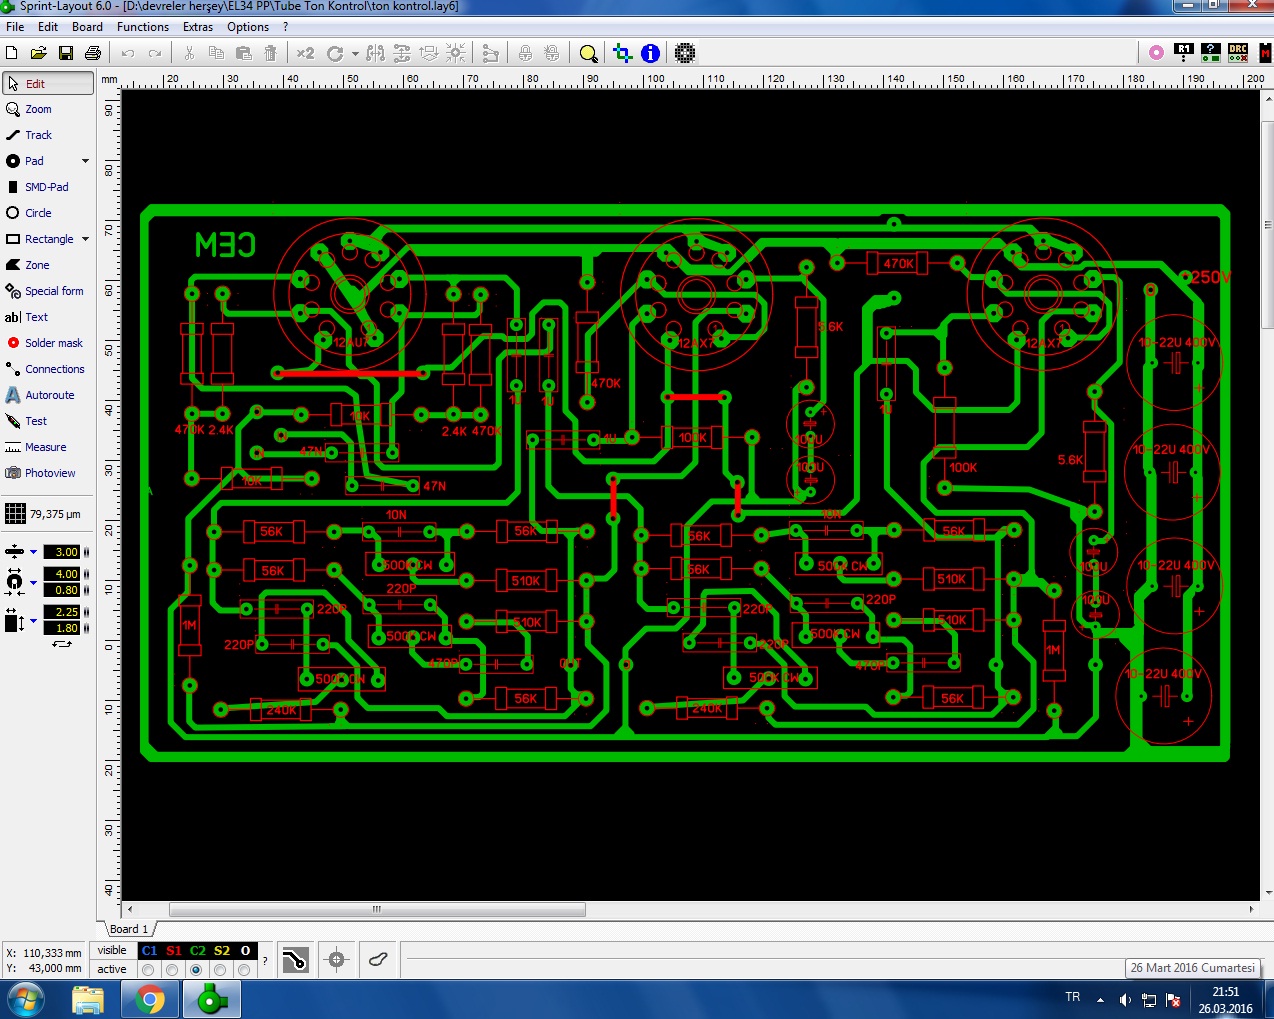The width and height of the screenshot is (1274, 1019).
Task: Choose the SMD-Pad tool
Action: pyautogui.click(x=46, y=187)
